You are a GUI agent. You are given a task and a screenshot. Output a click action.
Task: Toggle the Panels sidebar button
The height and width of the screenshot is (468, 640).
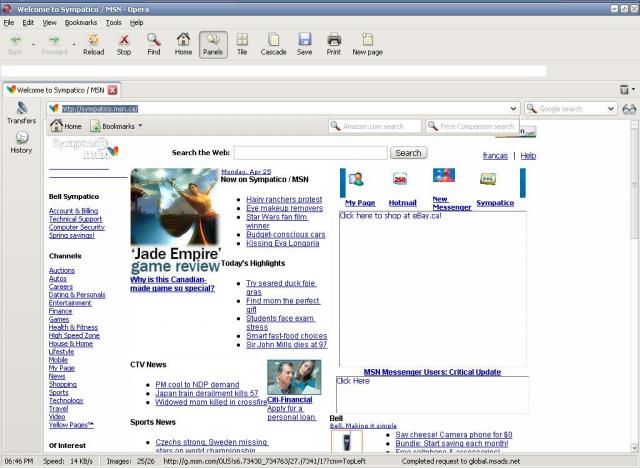coord(212,44)
